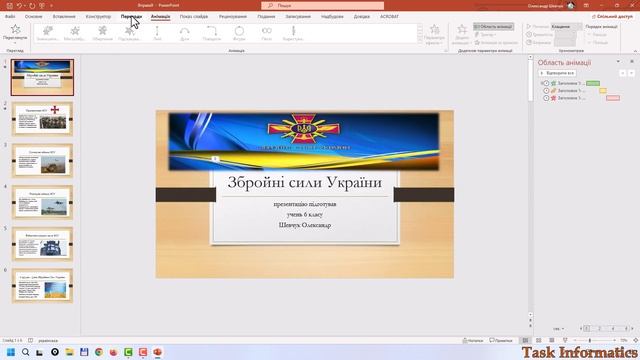The width and height of the screenshot is (640, 360).
Task: Open Windows Start menu on taskbar
Action: click(11, 352)
